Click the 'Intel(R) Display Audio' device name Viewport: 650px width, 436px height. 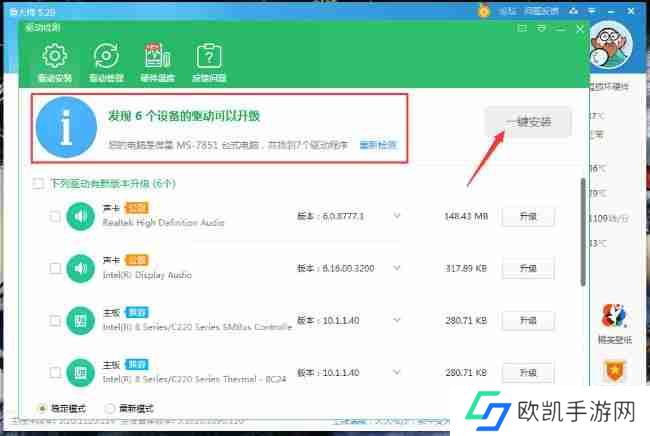tap(147, 275)
